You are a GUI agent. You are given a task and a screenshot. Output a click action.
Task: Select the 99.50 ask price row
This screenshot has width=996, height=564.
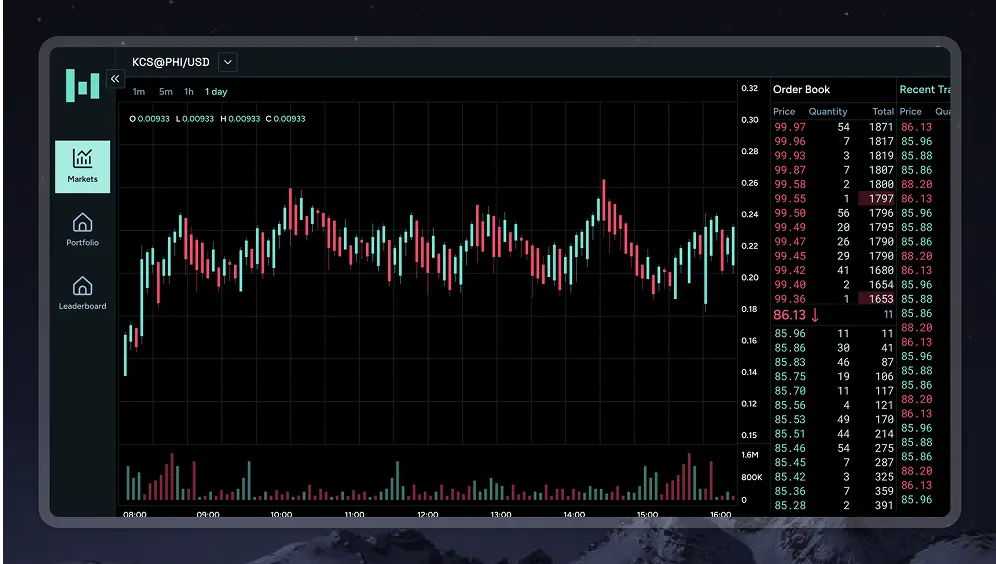833,213
